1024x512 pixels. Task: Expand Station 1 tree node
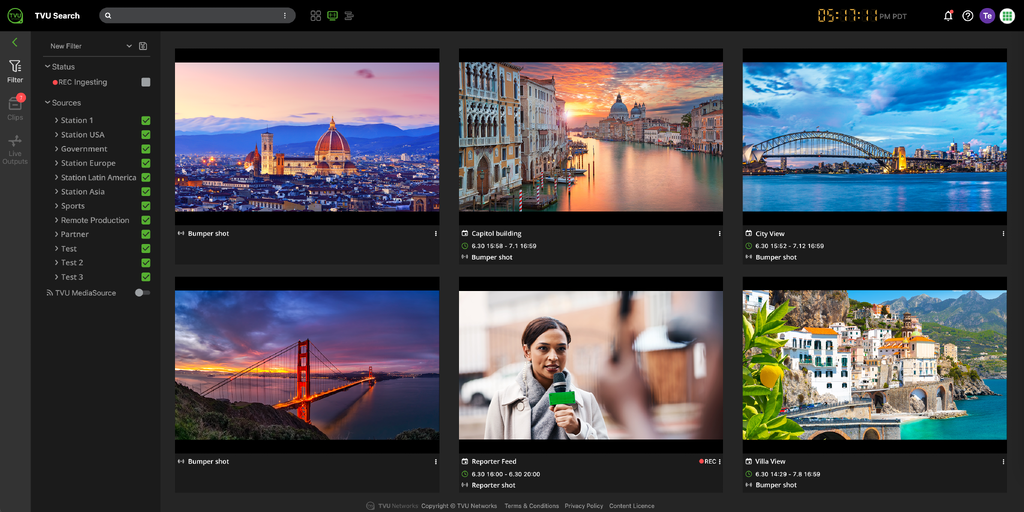56,121
